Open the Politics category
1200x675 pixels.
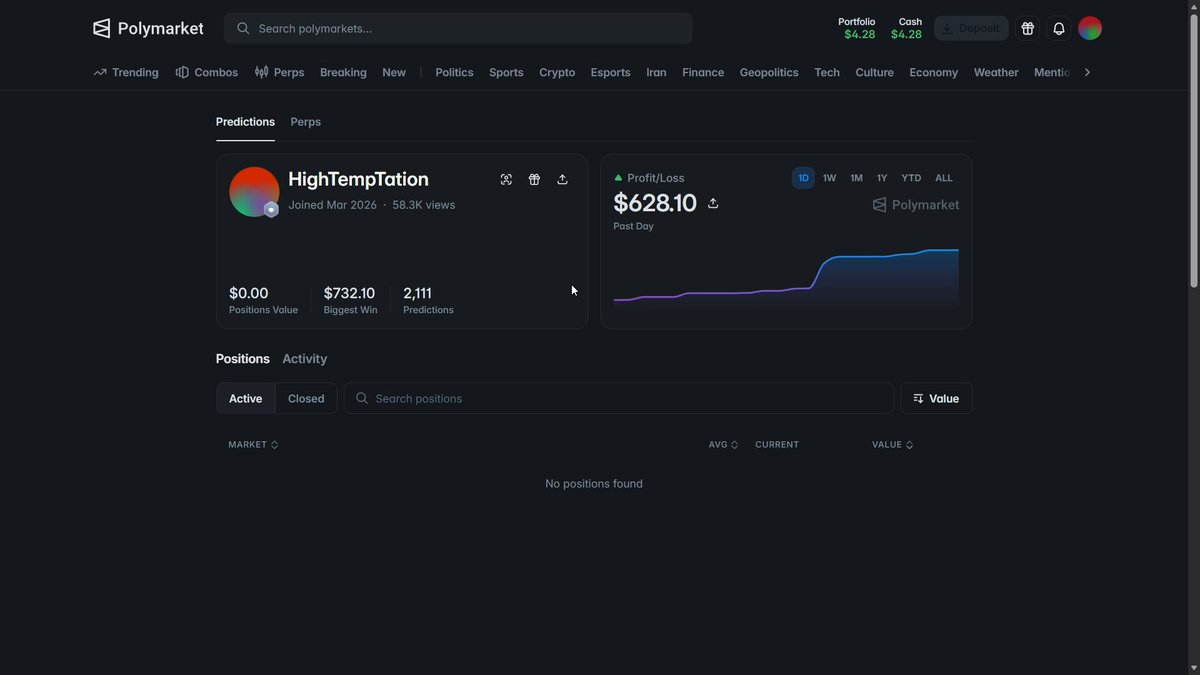click(x=454, y=72)
